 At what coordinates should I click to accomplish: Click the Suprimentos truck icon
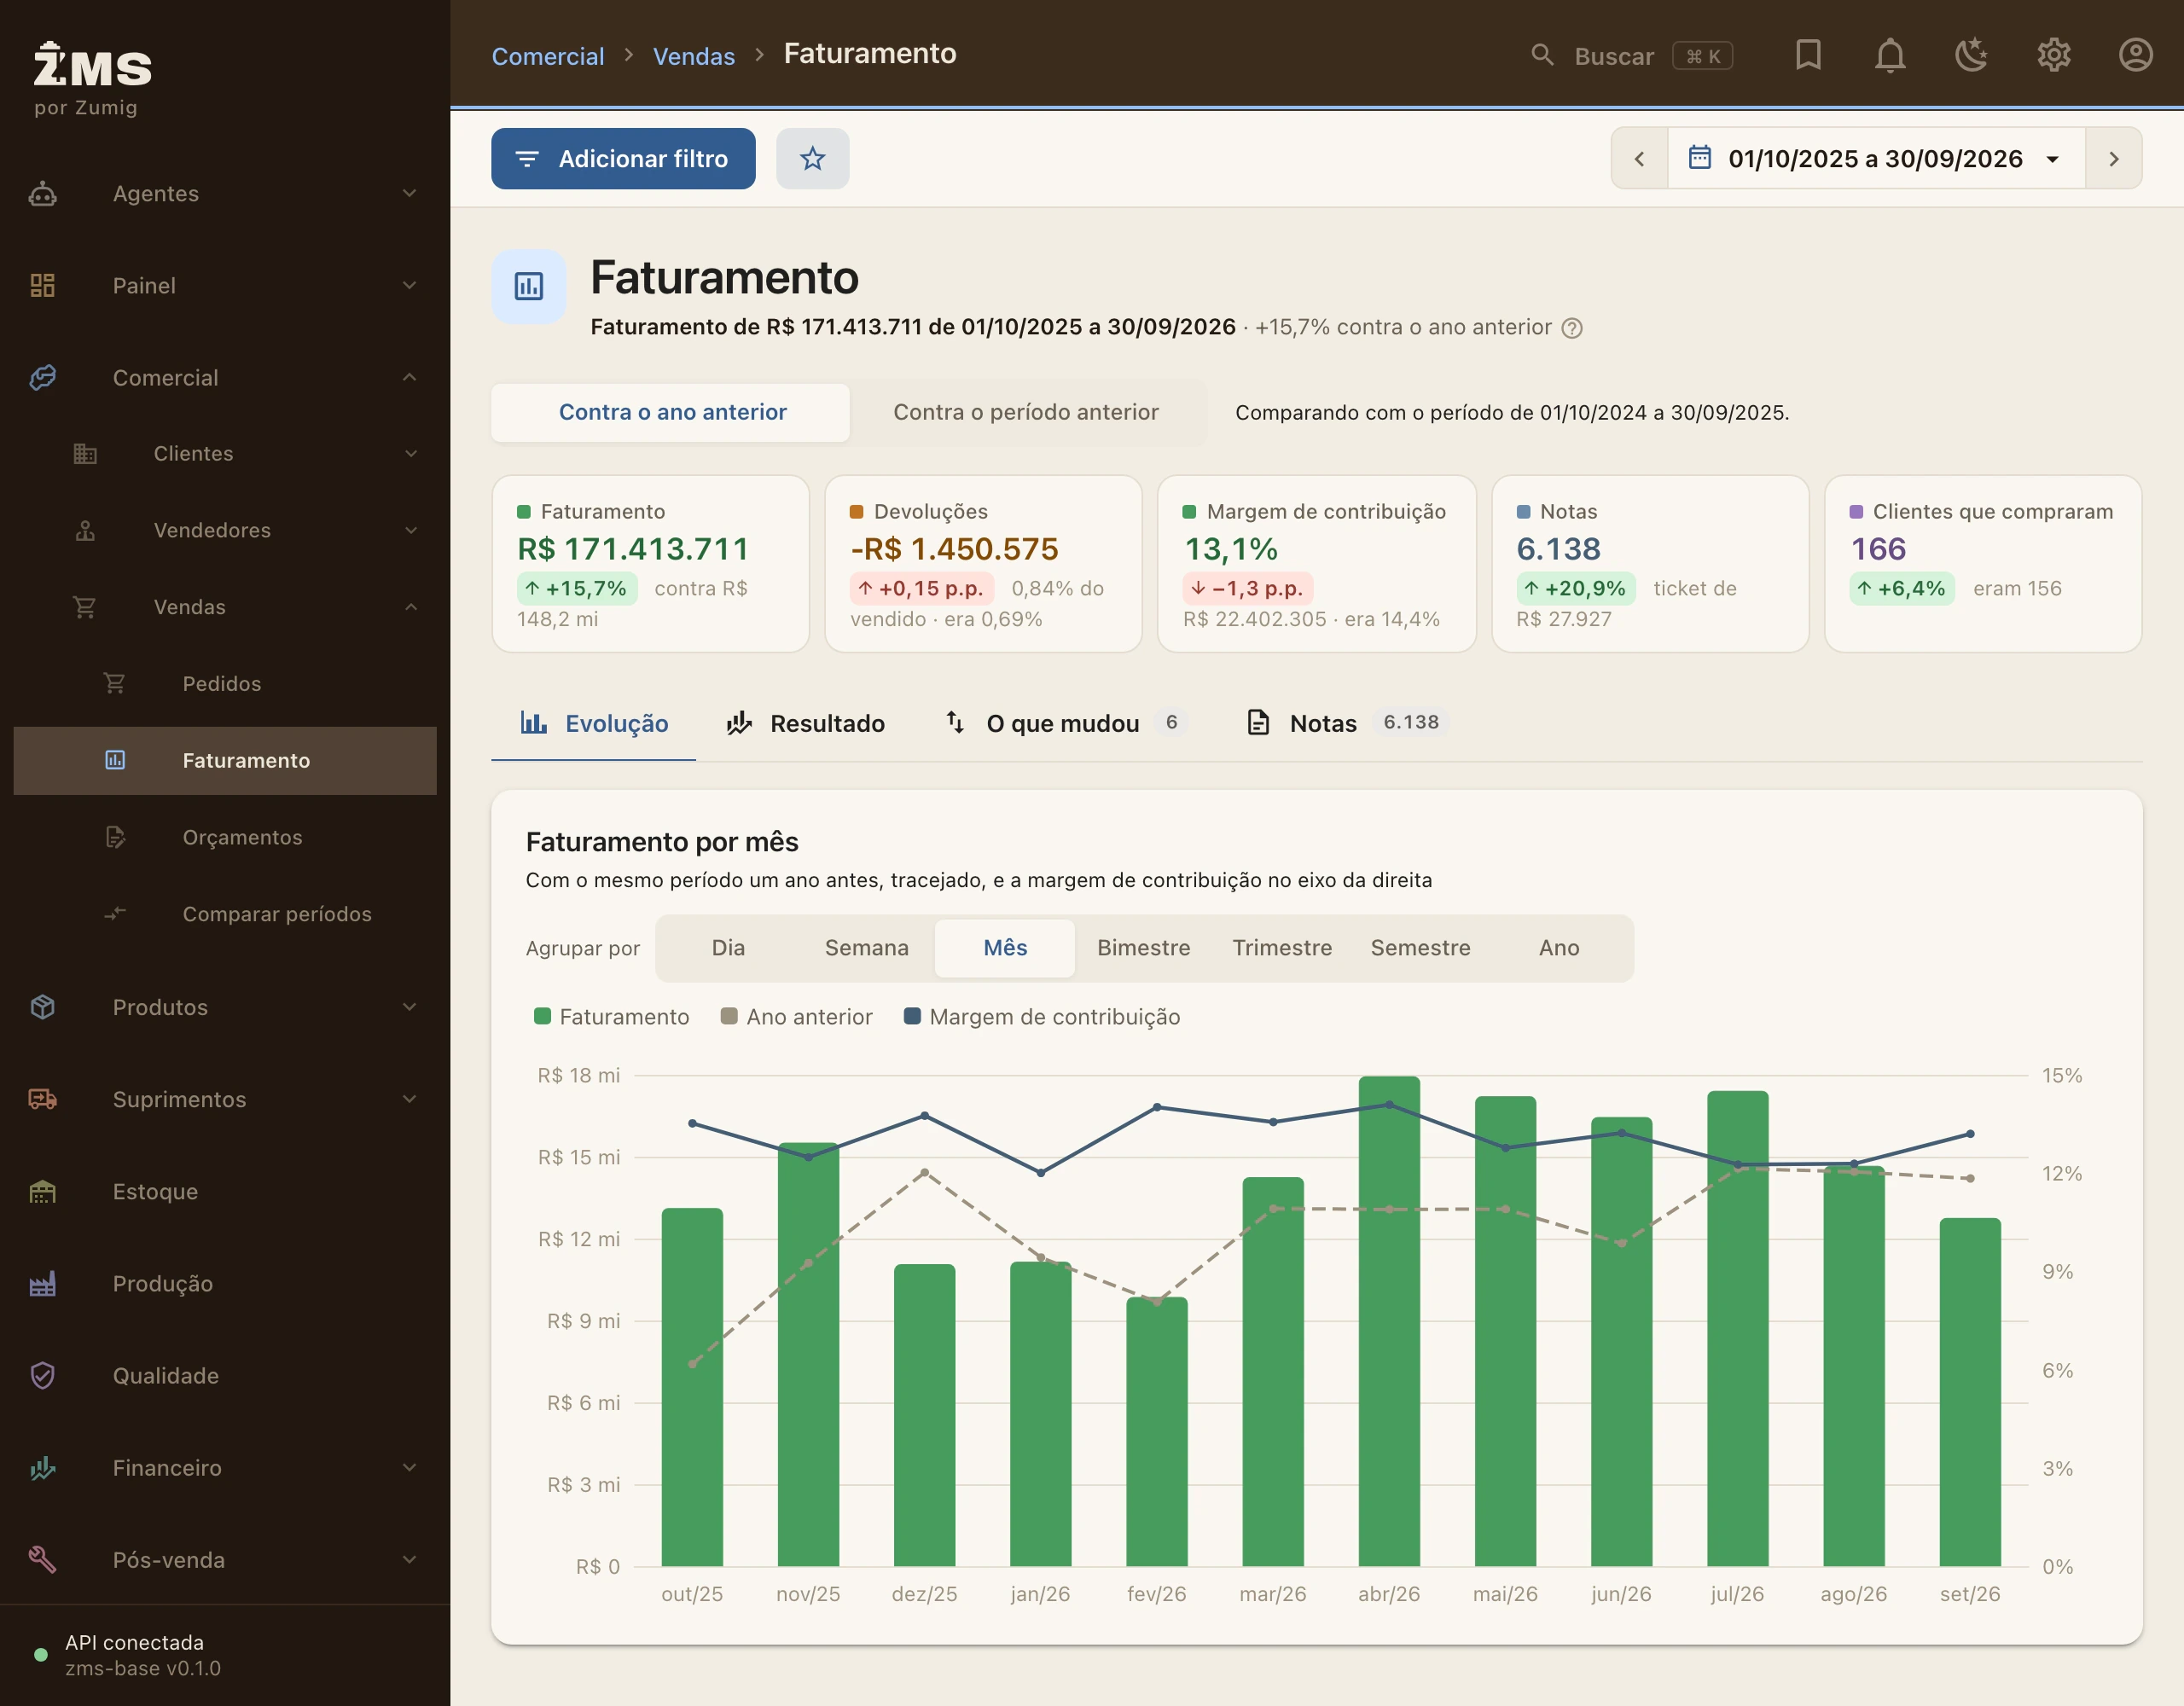point(42,1099)
